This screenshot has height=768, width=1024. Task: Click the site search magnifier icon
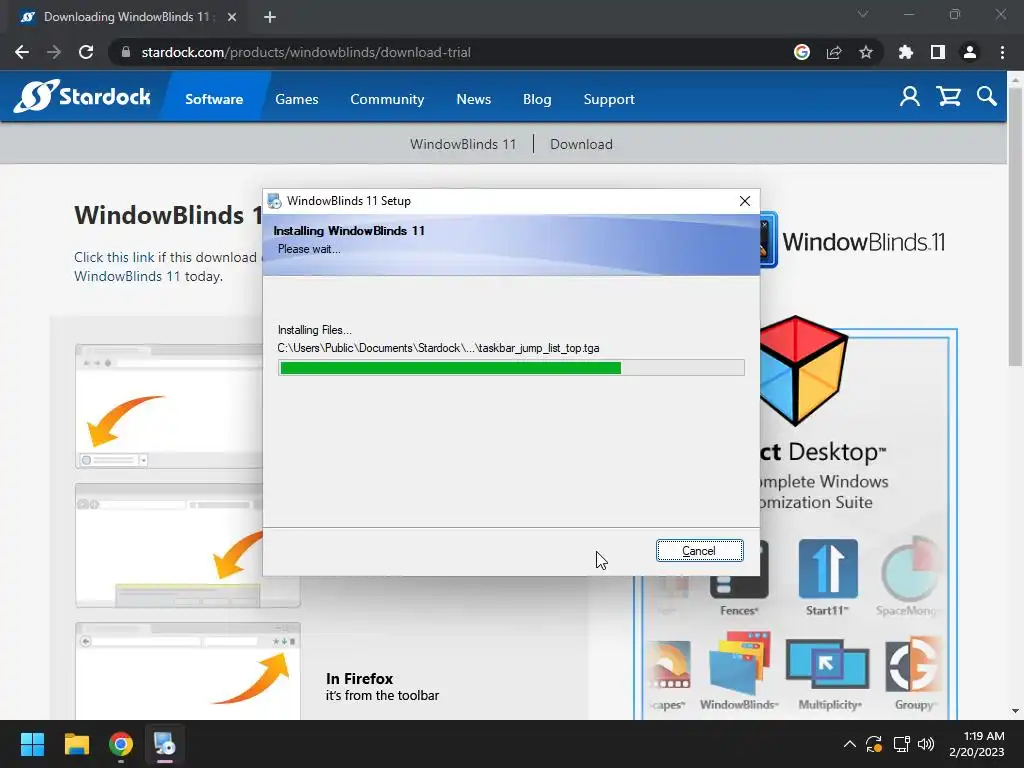[x=987, y=97]
